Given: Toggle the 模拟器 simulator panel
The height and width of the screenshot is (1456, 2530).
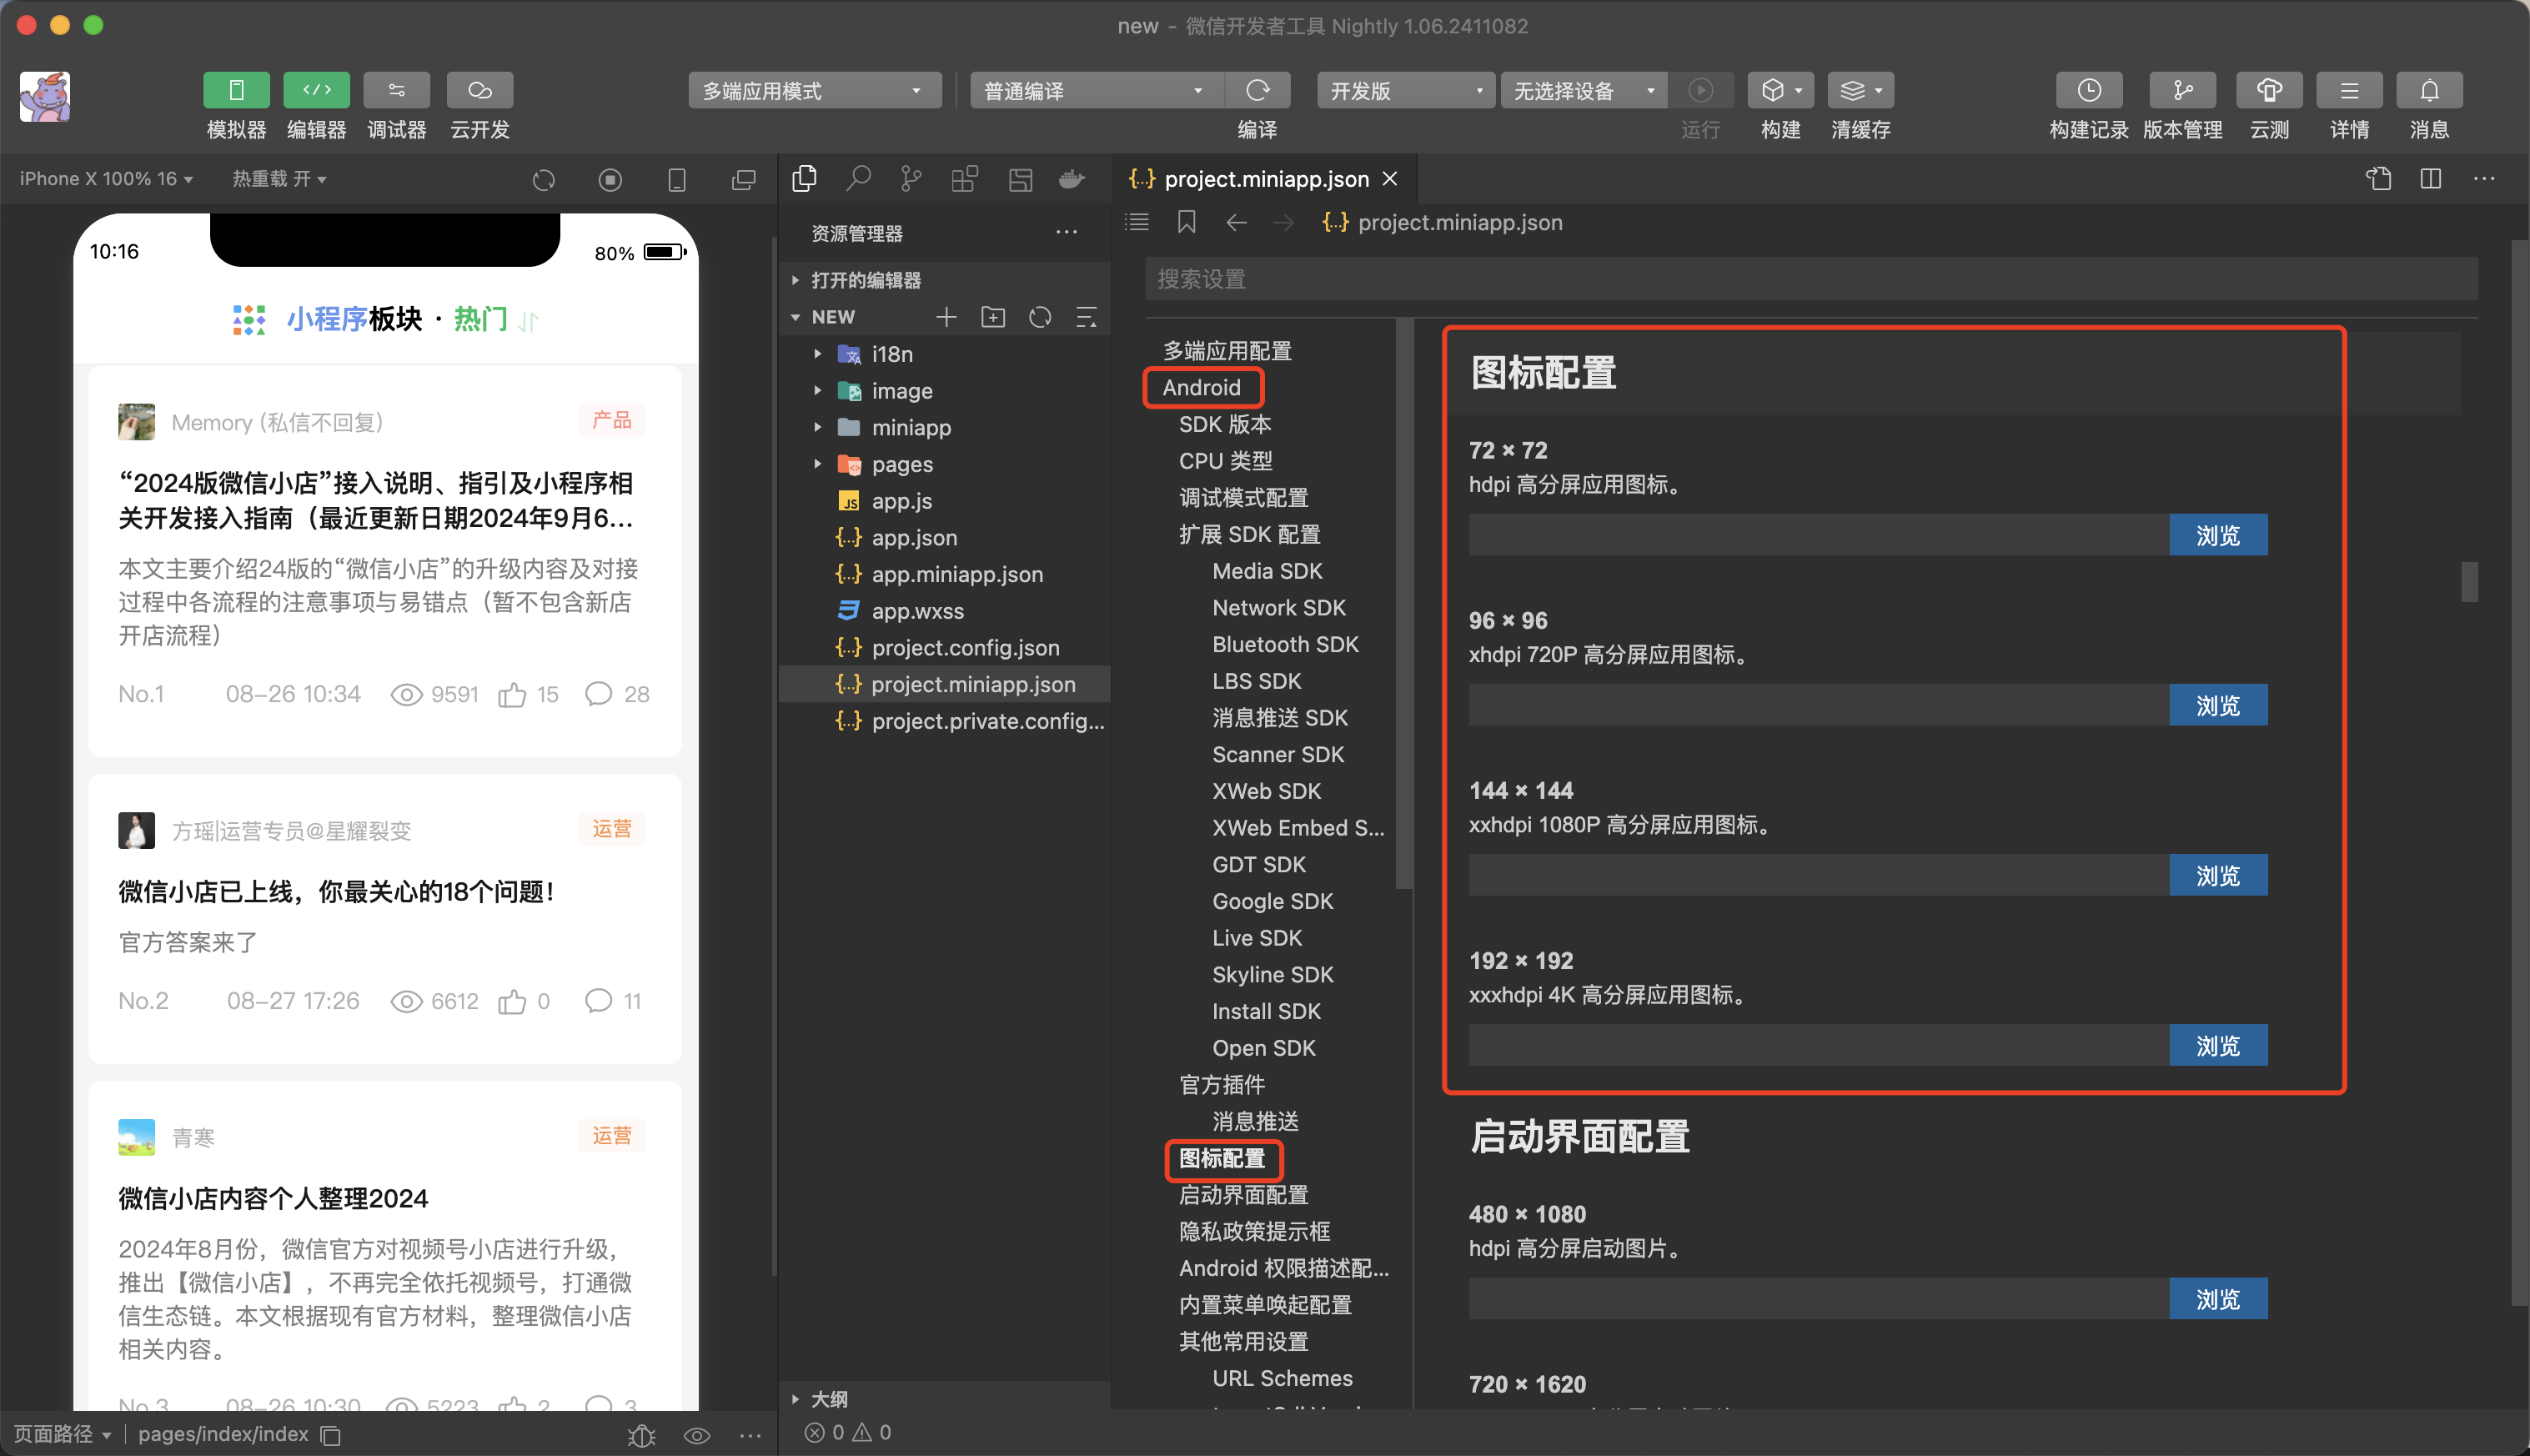Looking at the screenshot, I should pyautogui.click(x=236, y=91).
